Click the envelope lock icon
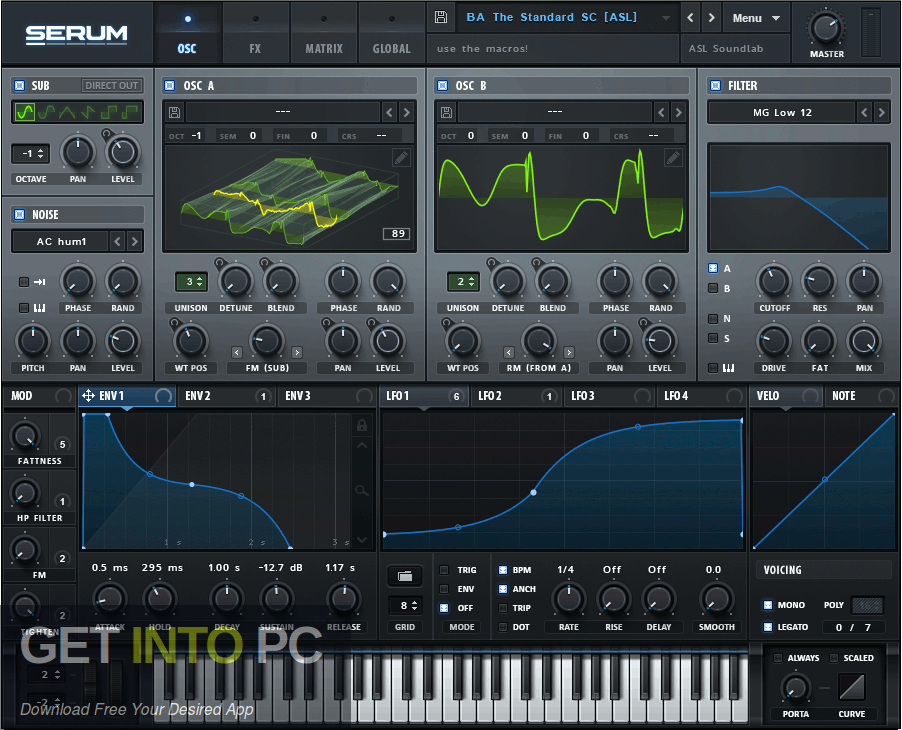The height and width of the screenshot is (730, 902). pos(362,425)
